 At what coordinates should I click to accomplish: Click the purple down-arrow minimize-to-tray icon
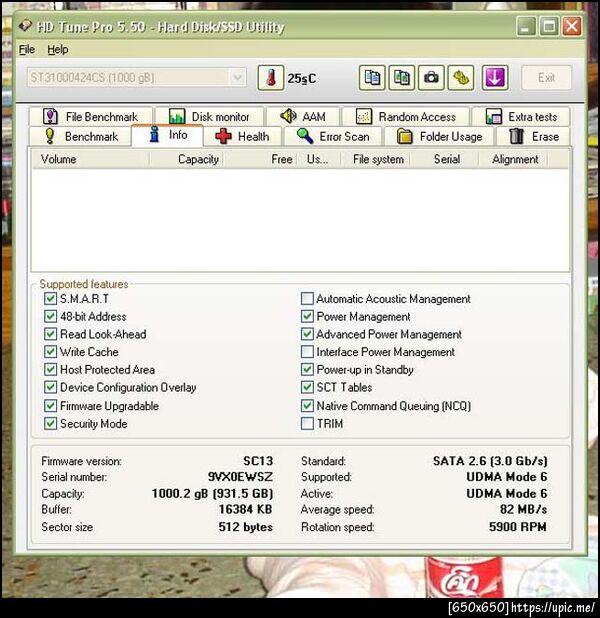point(495,78)
